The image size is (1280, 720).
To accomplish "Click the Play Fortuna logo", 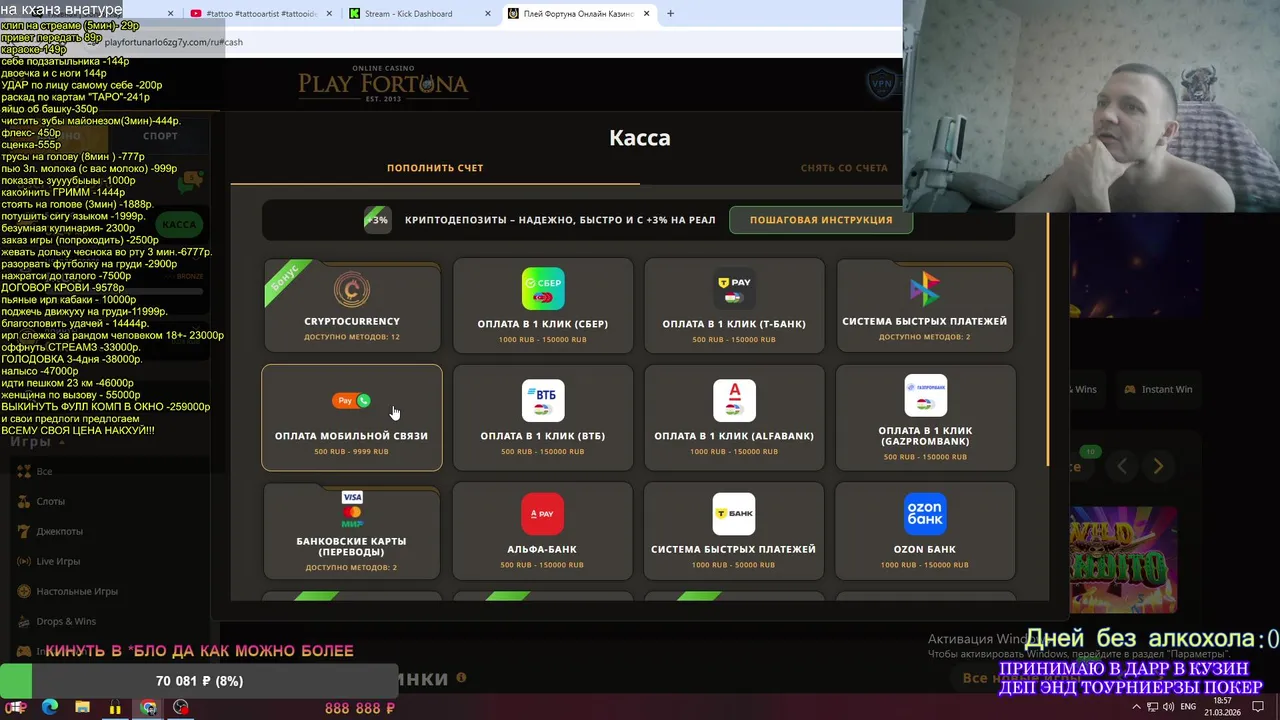I will coord(383,84).
